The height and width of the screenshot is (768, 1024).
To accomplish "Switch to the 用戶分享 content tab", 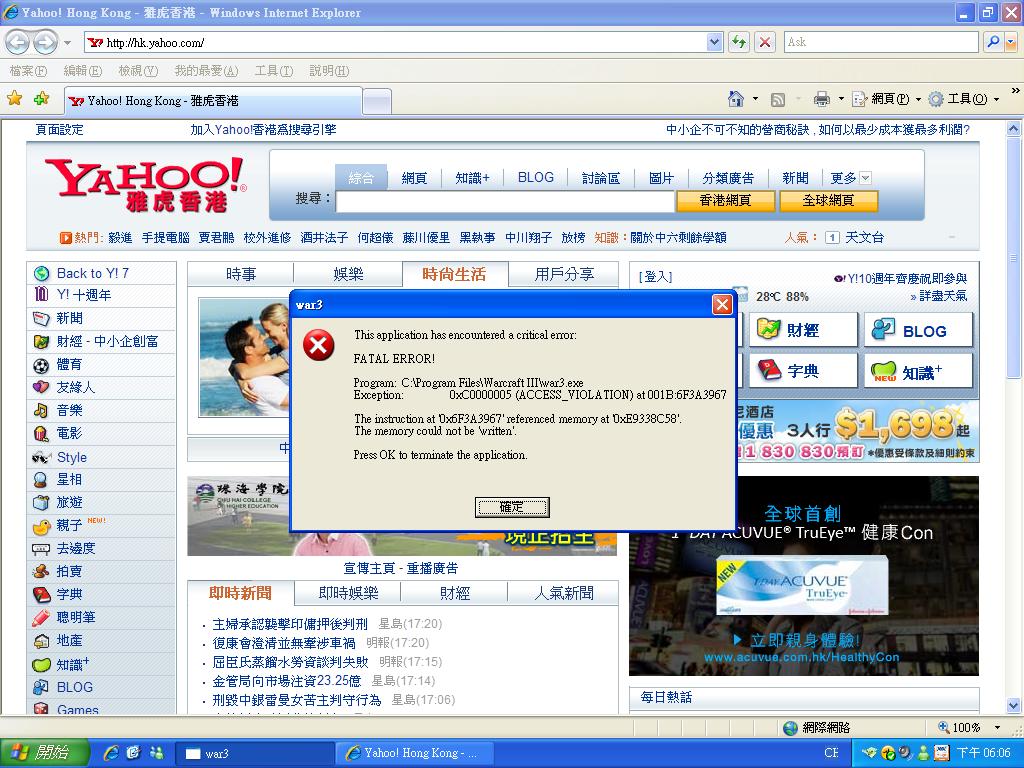I will point(564,274).
